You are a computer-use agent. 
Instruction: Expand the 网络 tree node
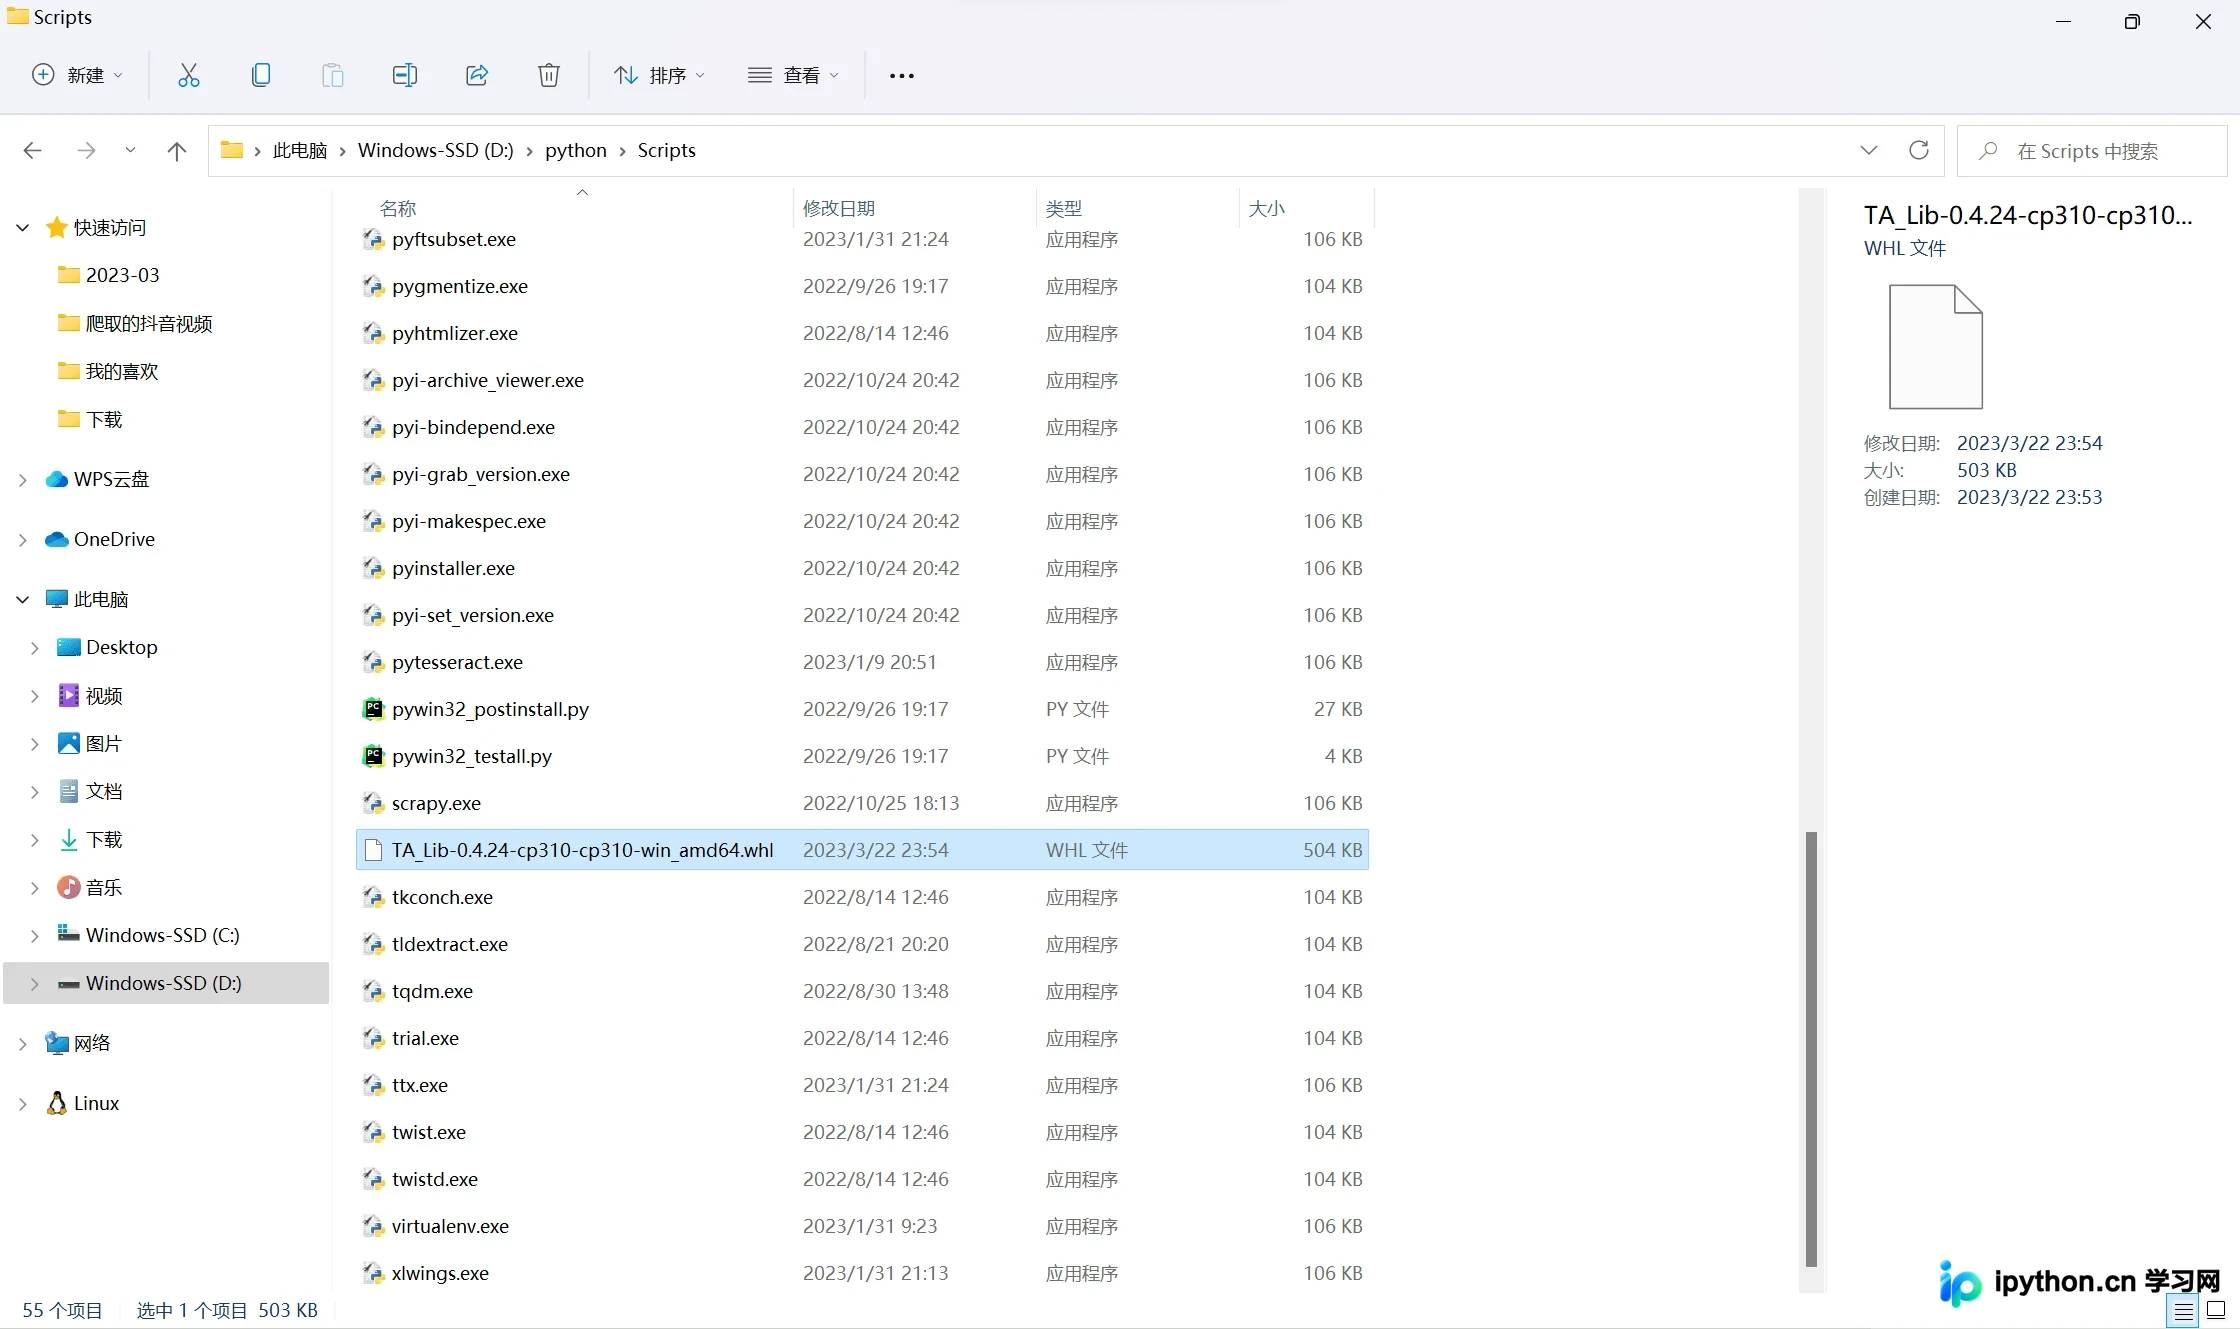coord(23,1043)
